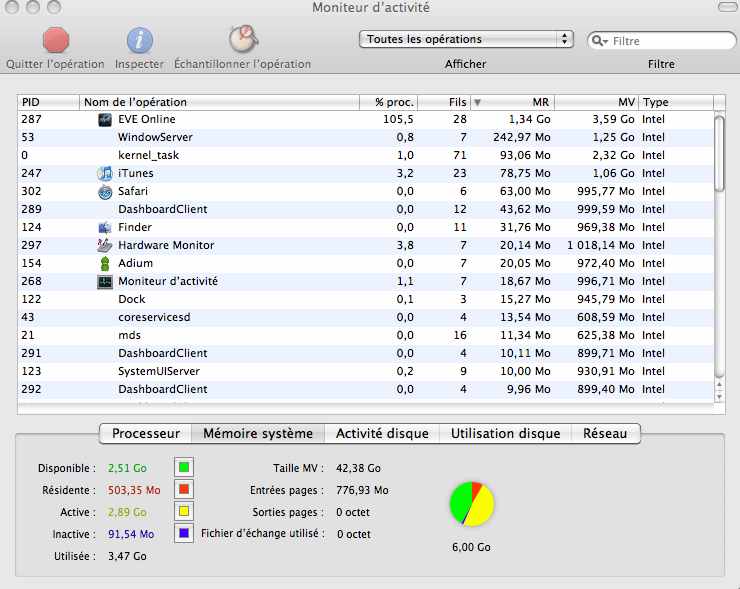Click the Hardware Monitor app icon
Screen dimensions: 740x589
click(x=105, y=245)
